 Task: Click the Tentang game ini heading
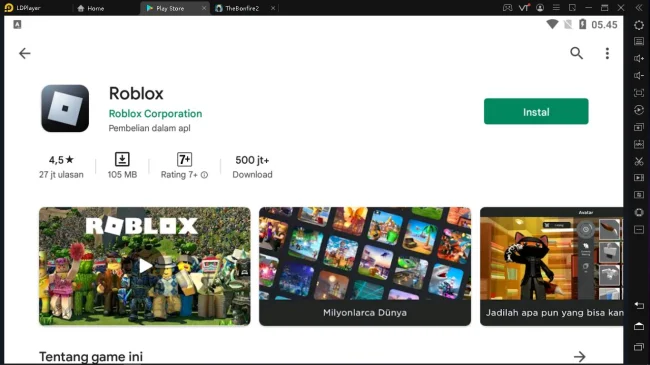pyautogui.click(x=91, y=357)
